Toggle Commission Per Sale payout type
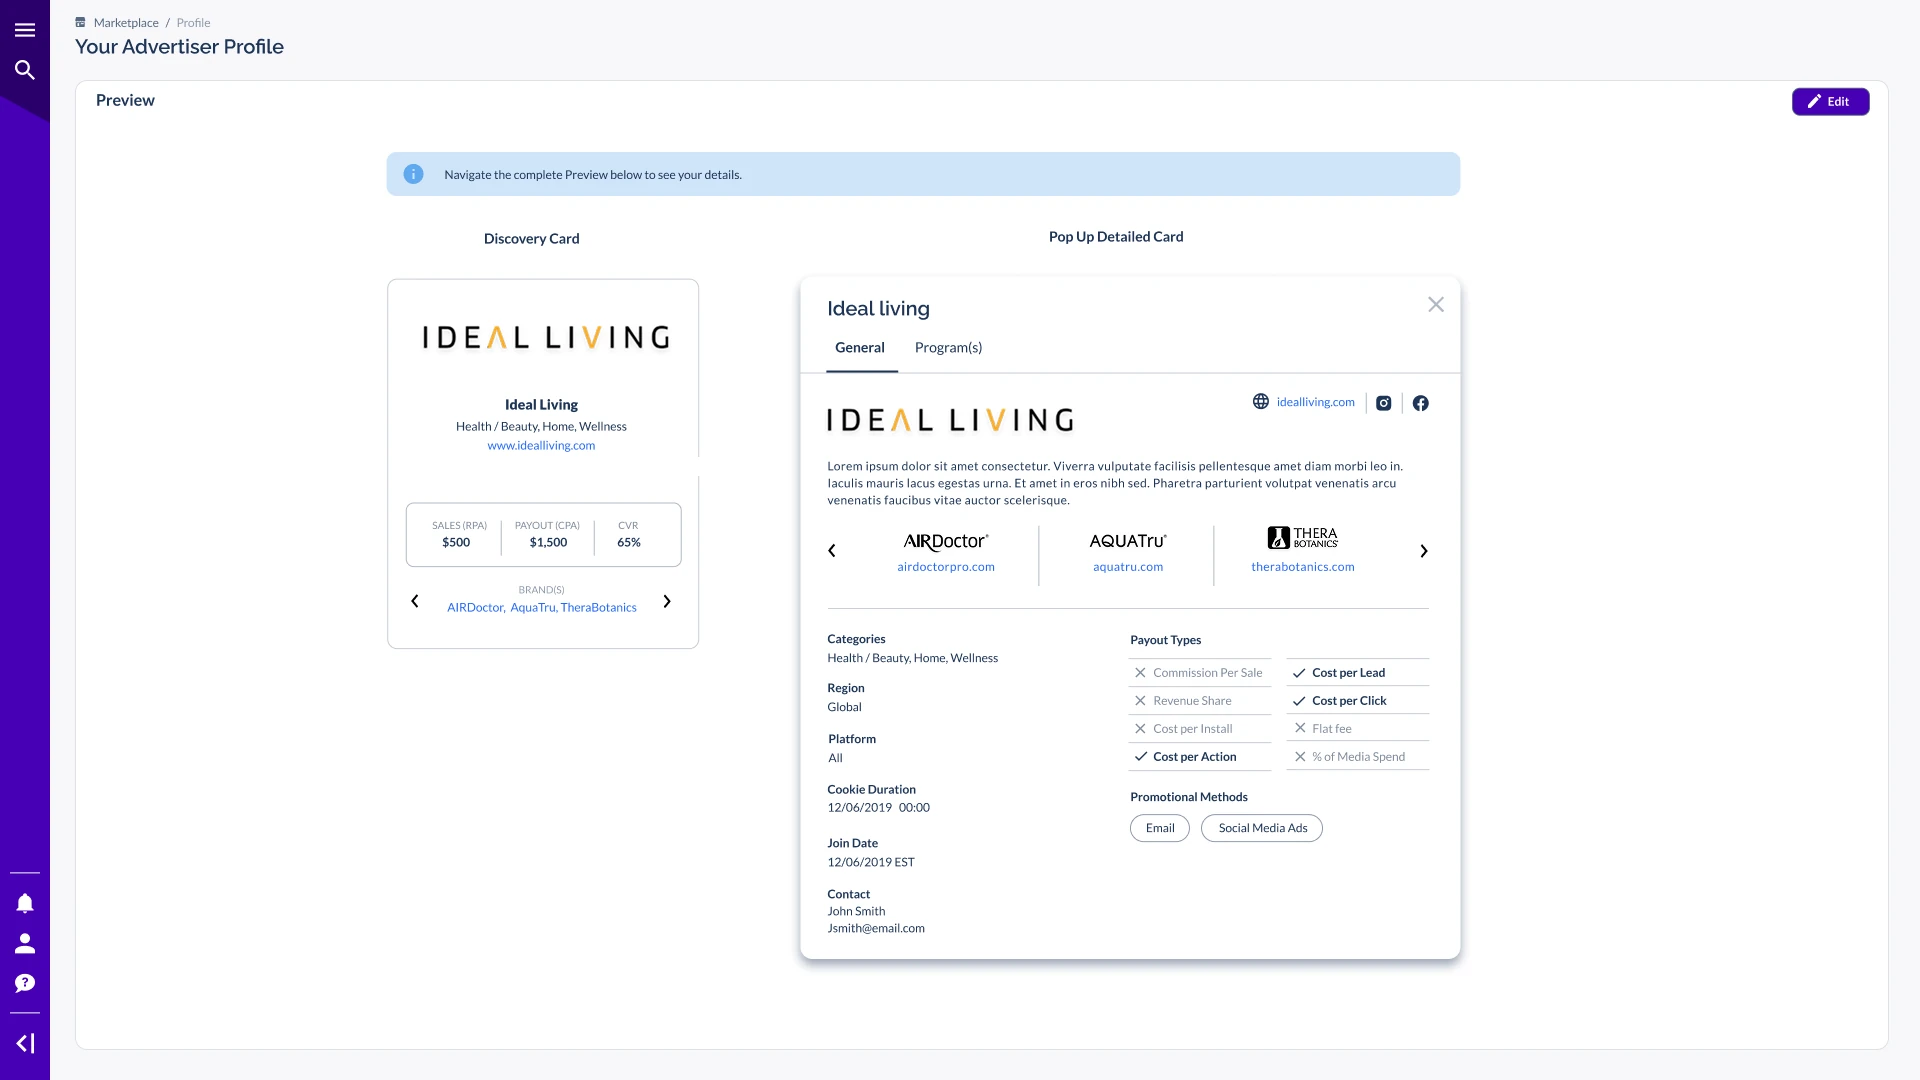 1200,673
